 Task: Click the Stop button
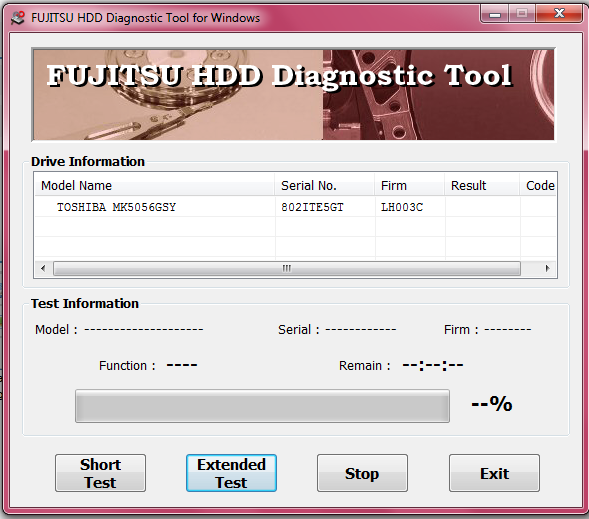pyautogui.click(x=362, y=473)
